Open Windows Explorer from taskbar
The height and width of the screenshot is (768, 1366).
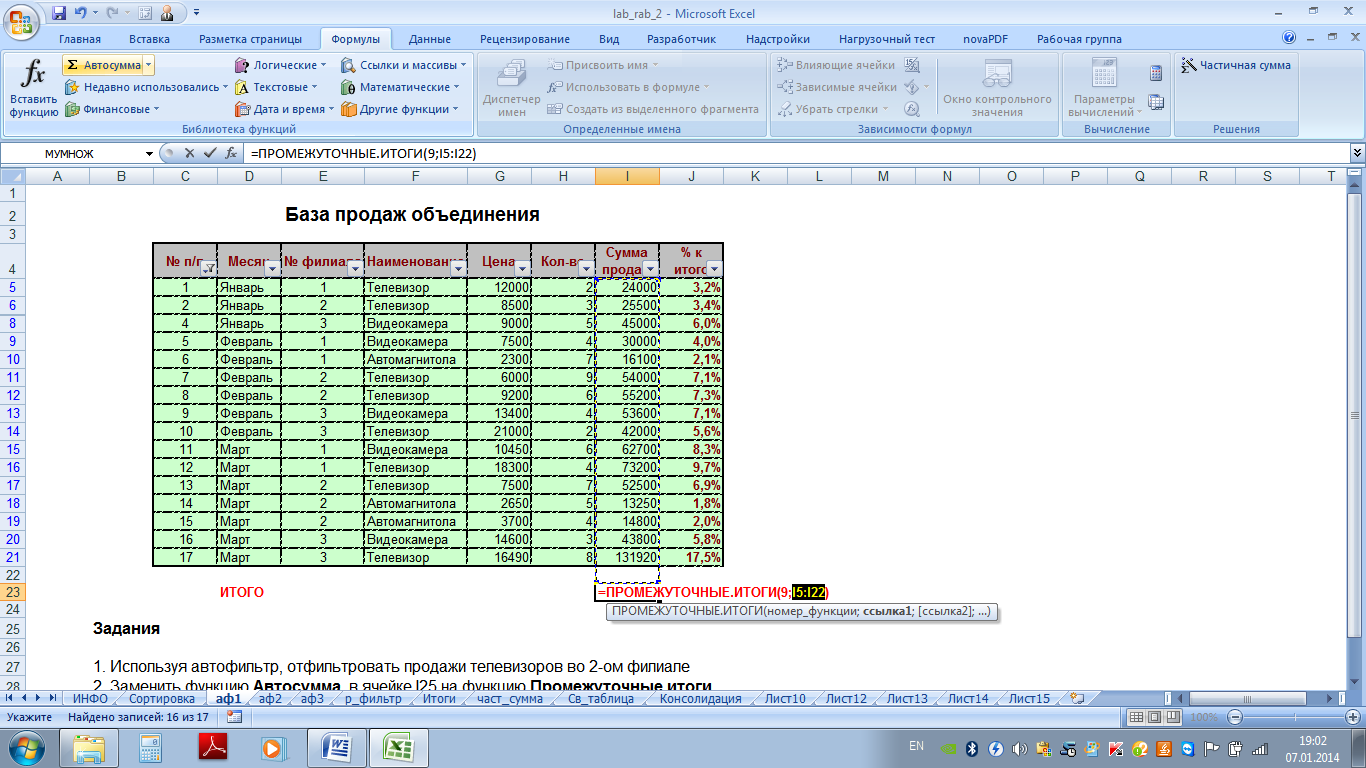[x=88, y=747]
